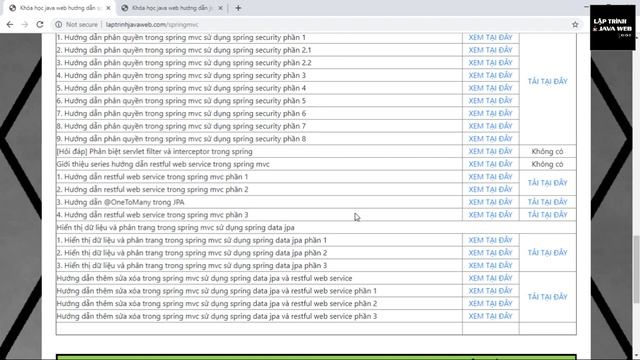Click TẢI TẠI ĐÂY for restful web service phần 3
640x360 pixels.
(x=547, y=214)
